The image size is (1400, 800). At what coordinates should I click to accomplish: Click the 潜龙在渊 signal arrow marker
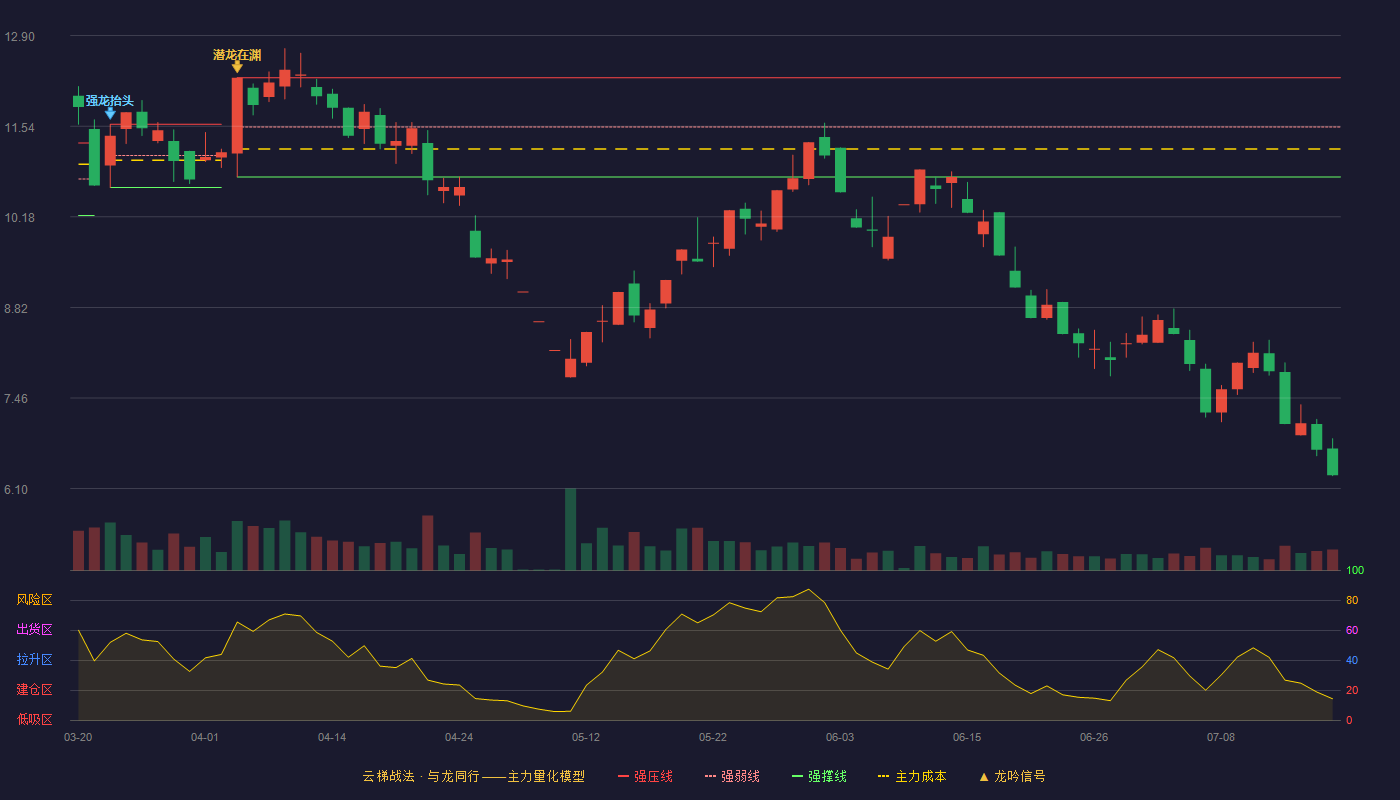(x=237, y=67)
